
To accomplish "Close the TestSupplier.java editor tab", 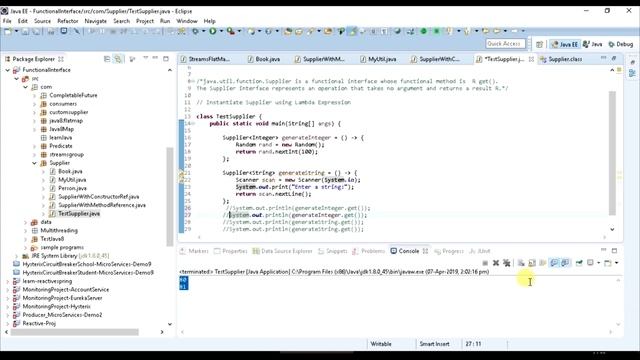I will pos(531,59).
